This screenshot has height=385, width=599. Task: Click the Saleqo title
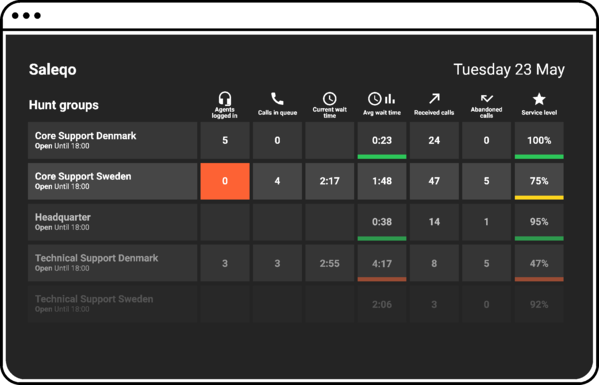tap(53, 70)
